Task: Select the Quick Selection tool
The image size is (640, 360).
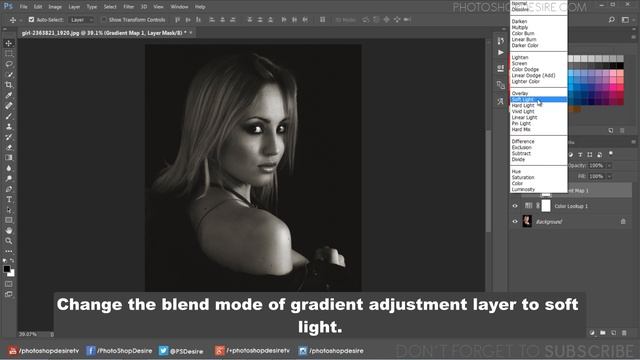Action: pyautogui.click(x=9, y=74)
